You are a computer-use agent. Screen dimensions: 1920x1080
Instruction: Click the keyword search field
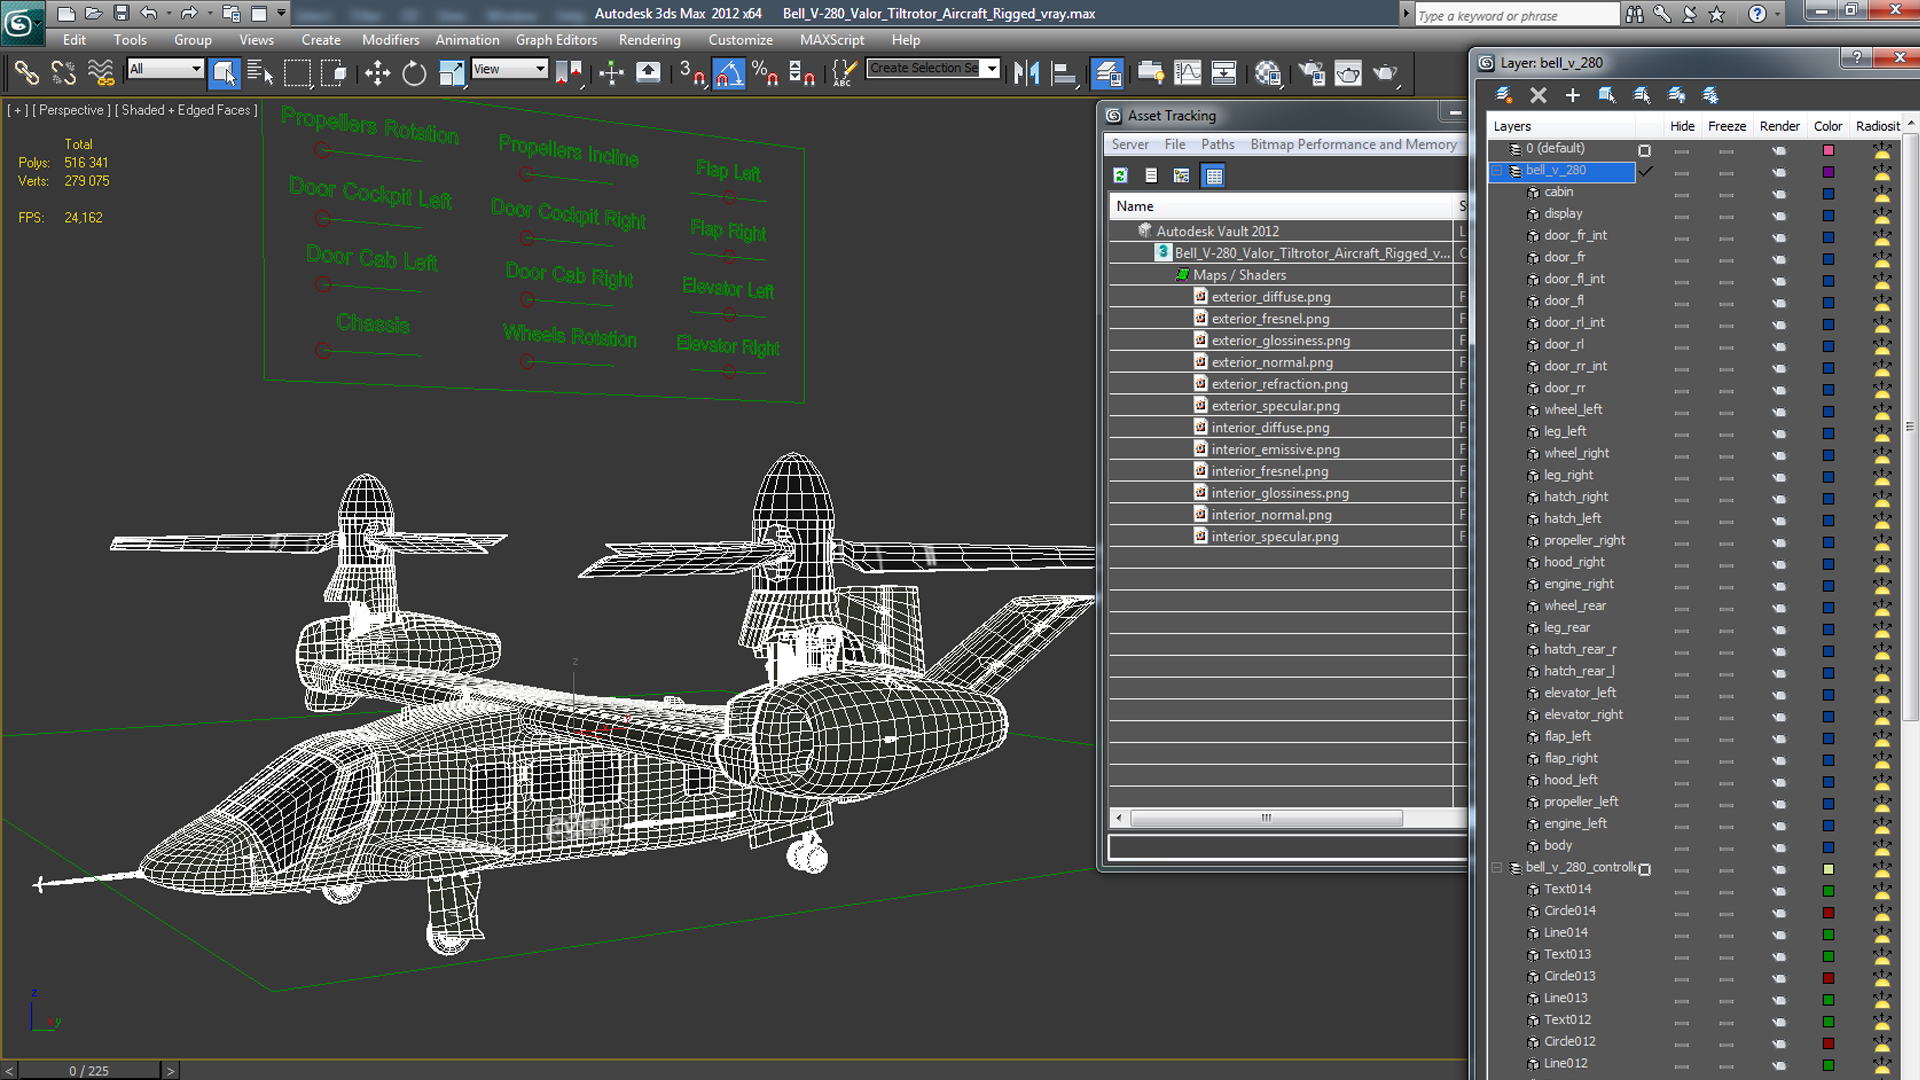click(x=1516, y=15)
